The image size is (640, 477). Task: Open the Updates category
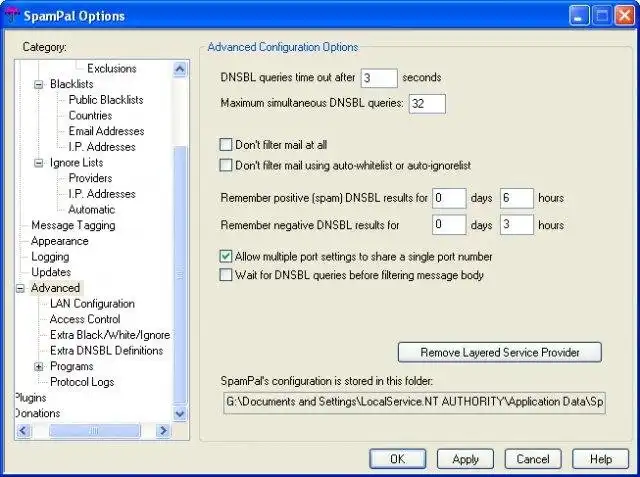51,272
